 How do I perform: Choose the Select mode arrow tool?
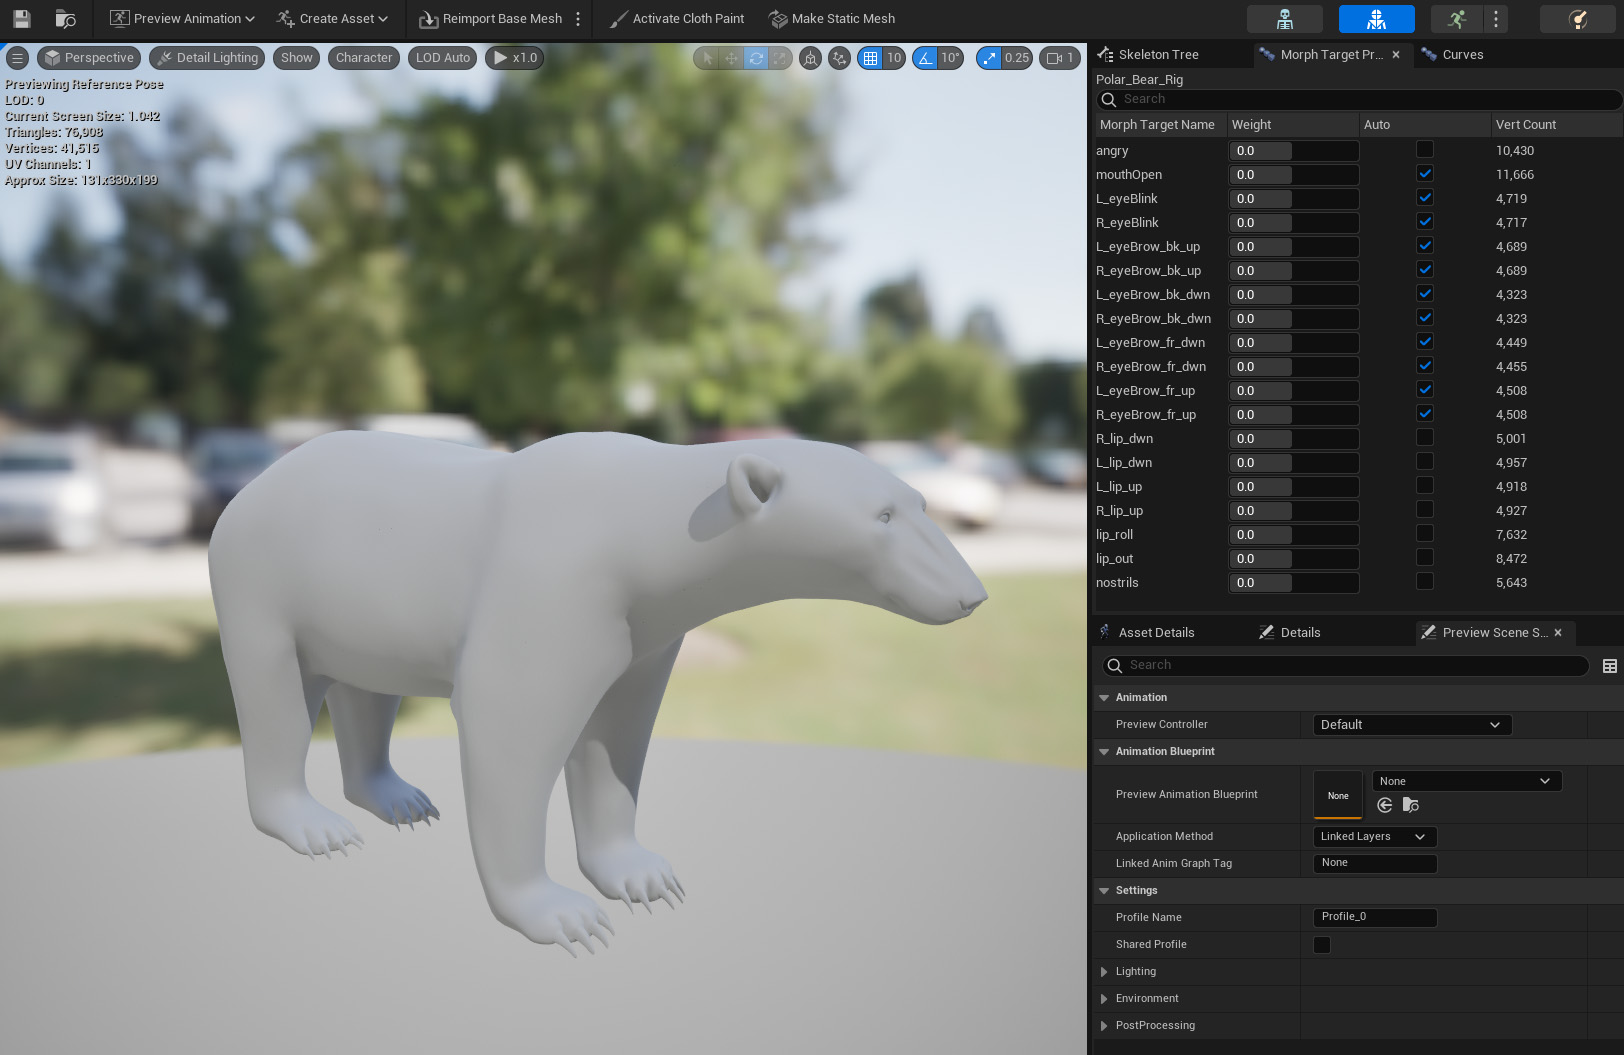(708, 58)
